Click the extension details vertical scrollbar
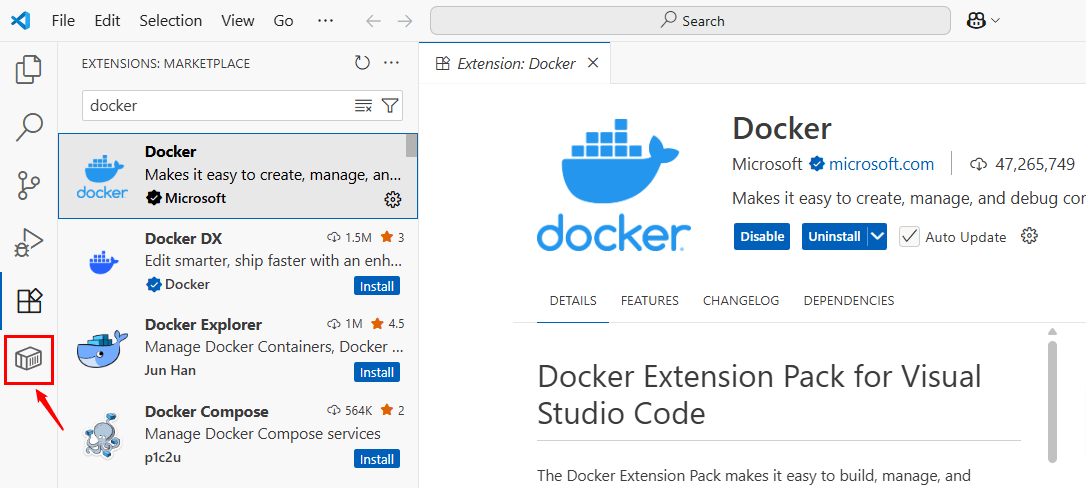Viewport: 1086px width, 488px height. (x=1052, y=400)
